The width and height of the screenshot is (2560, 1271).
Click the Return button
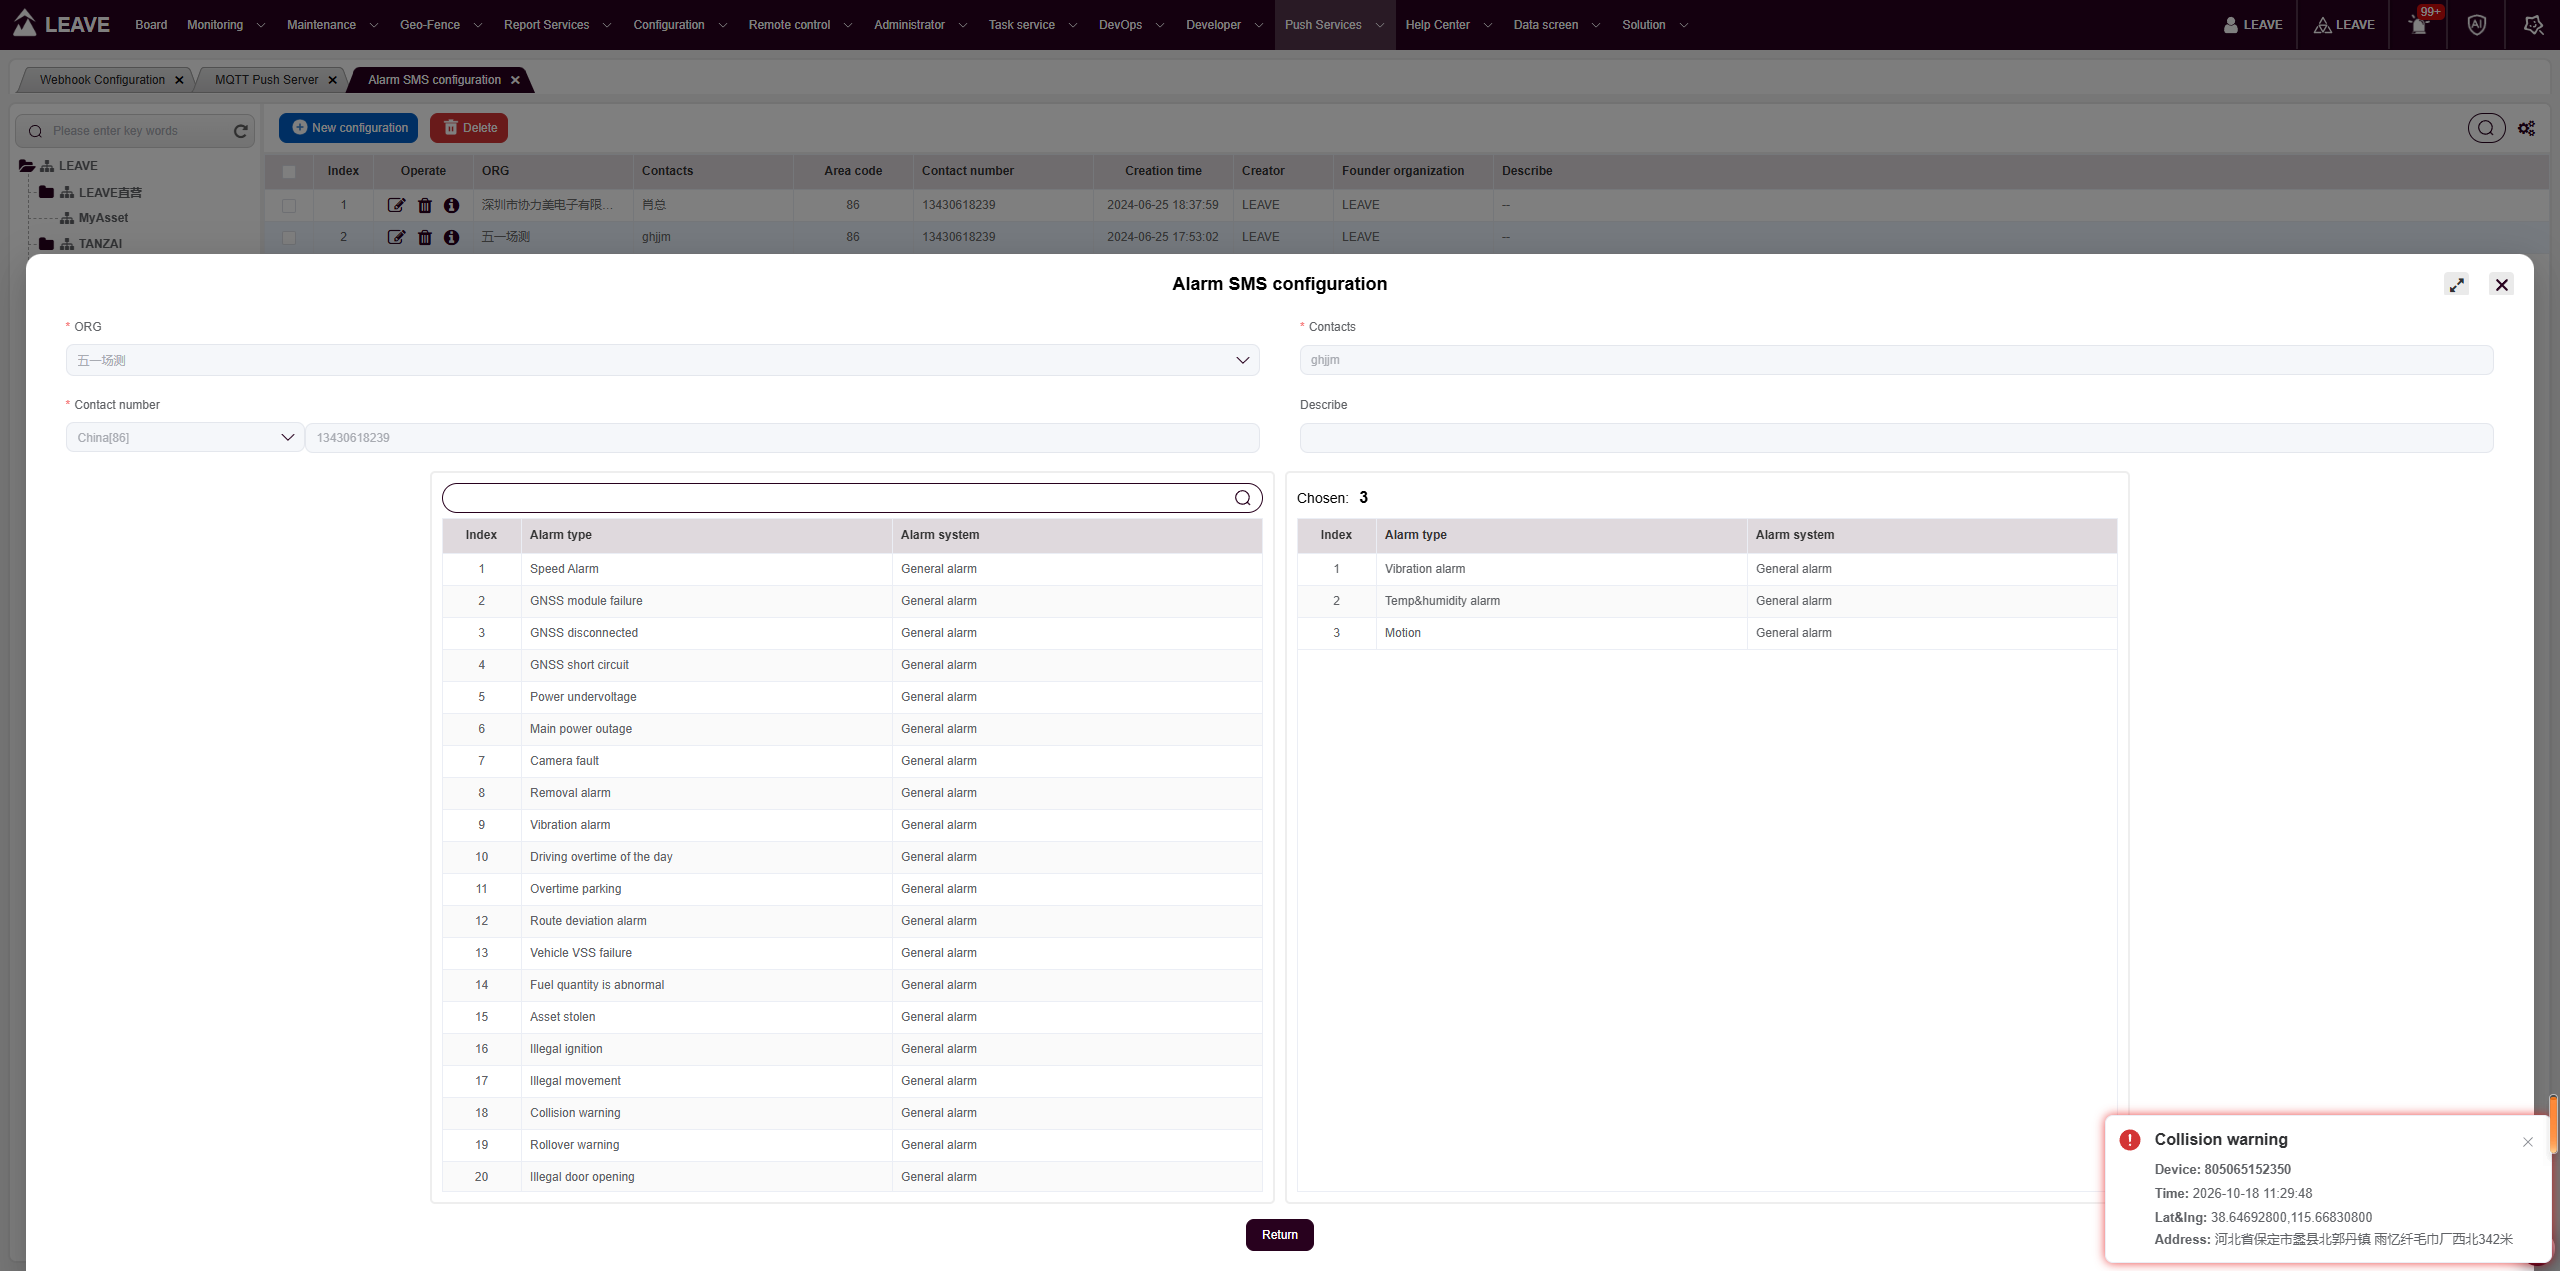1280,1235
